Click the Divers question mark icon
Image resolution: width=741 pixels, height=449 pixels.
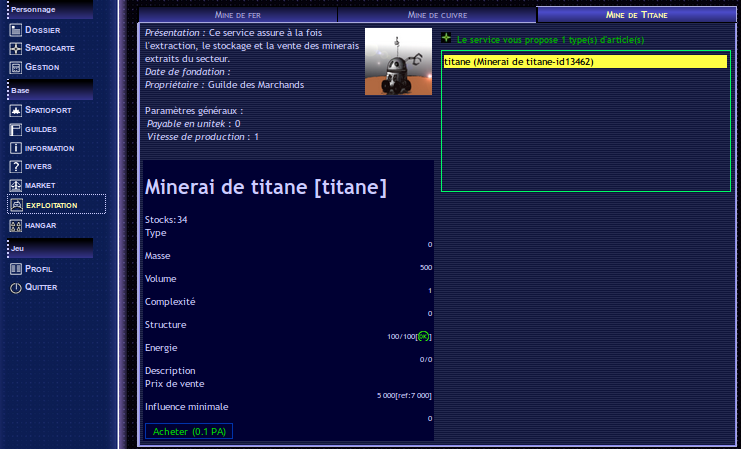point(15,166)
